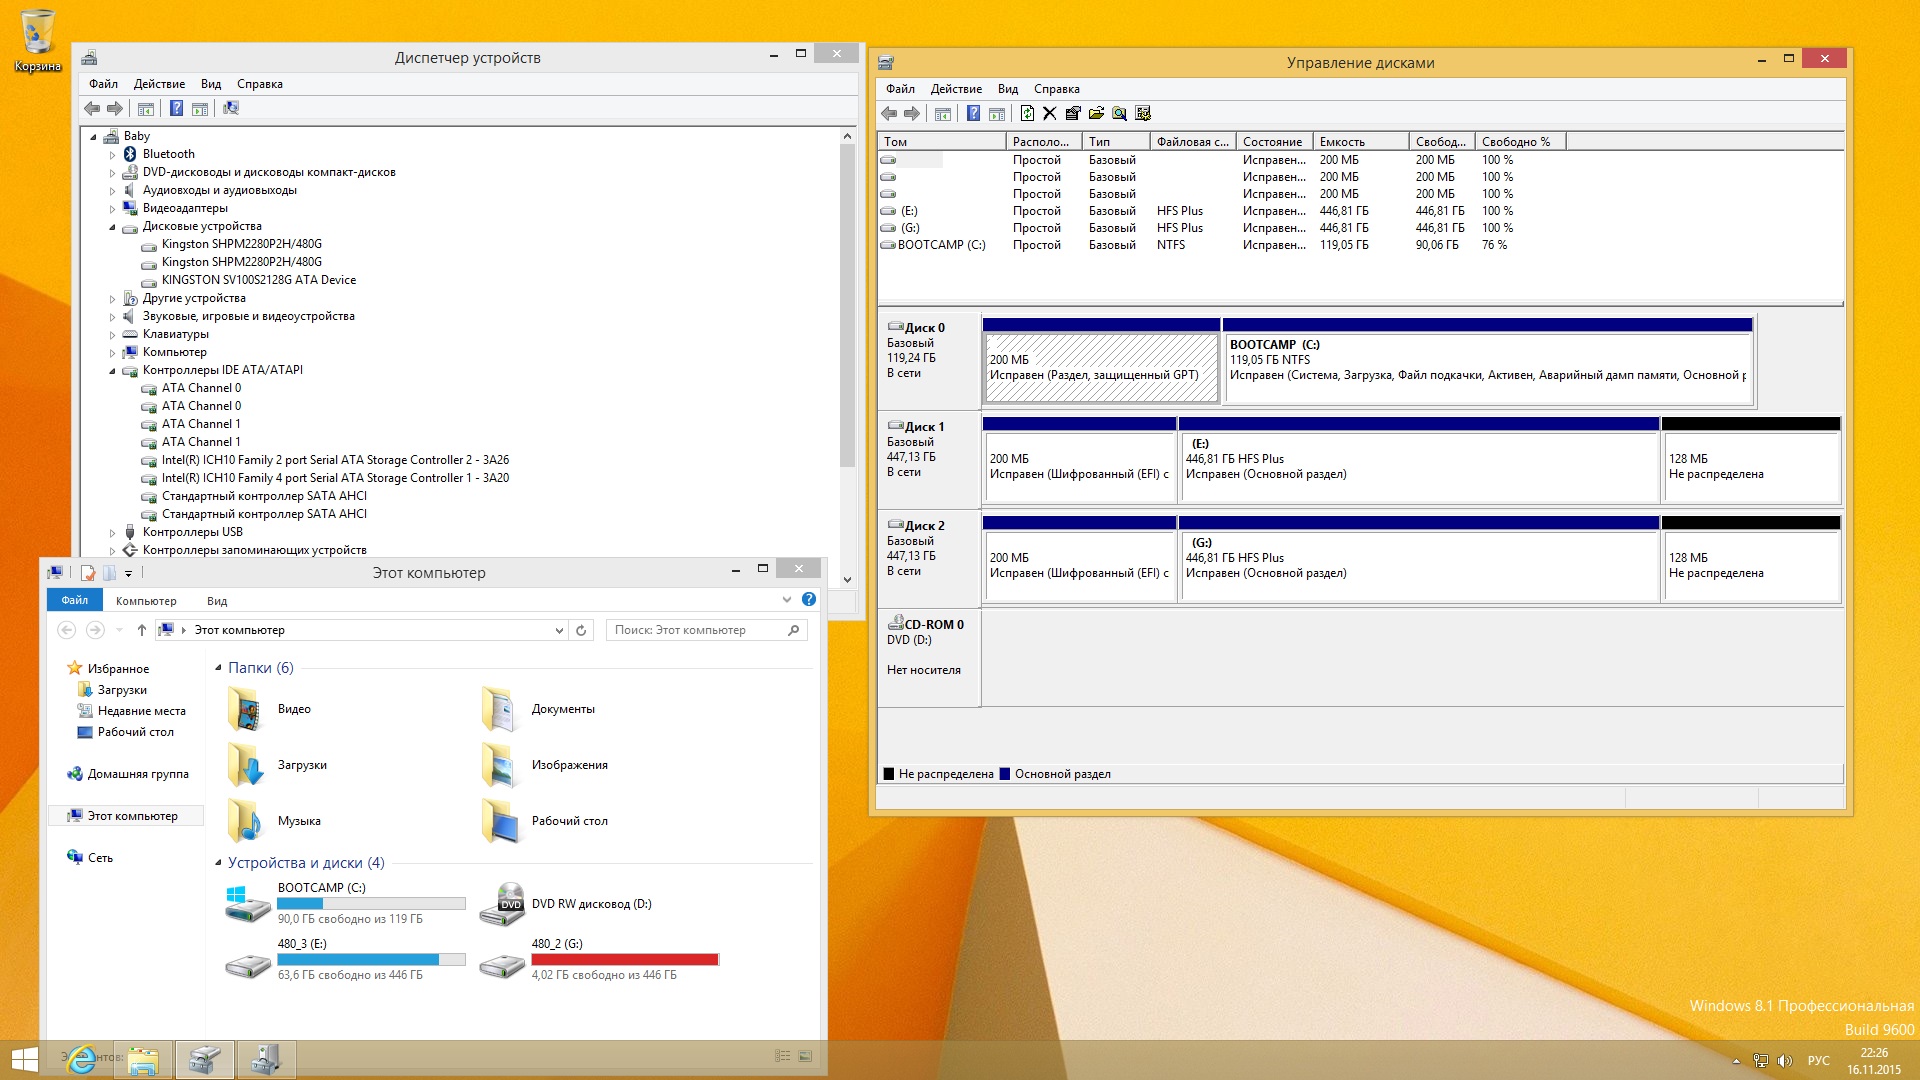
Task: Select Загрузки in the Избранное sidebar
Action: 122,690
